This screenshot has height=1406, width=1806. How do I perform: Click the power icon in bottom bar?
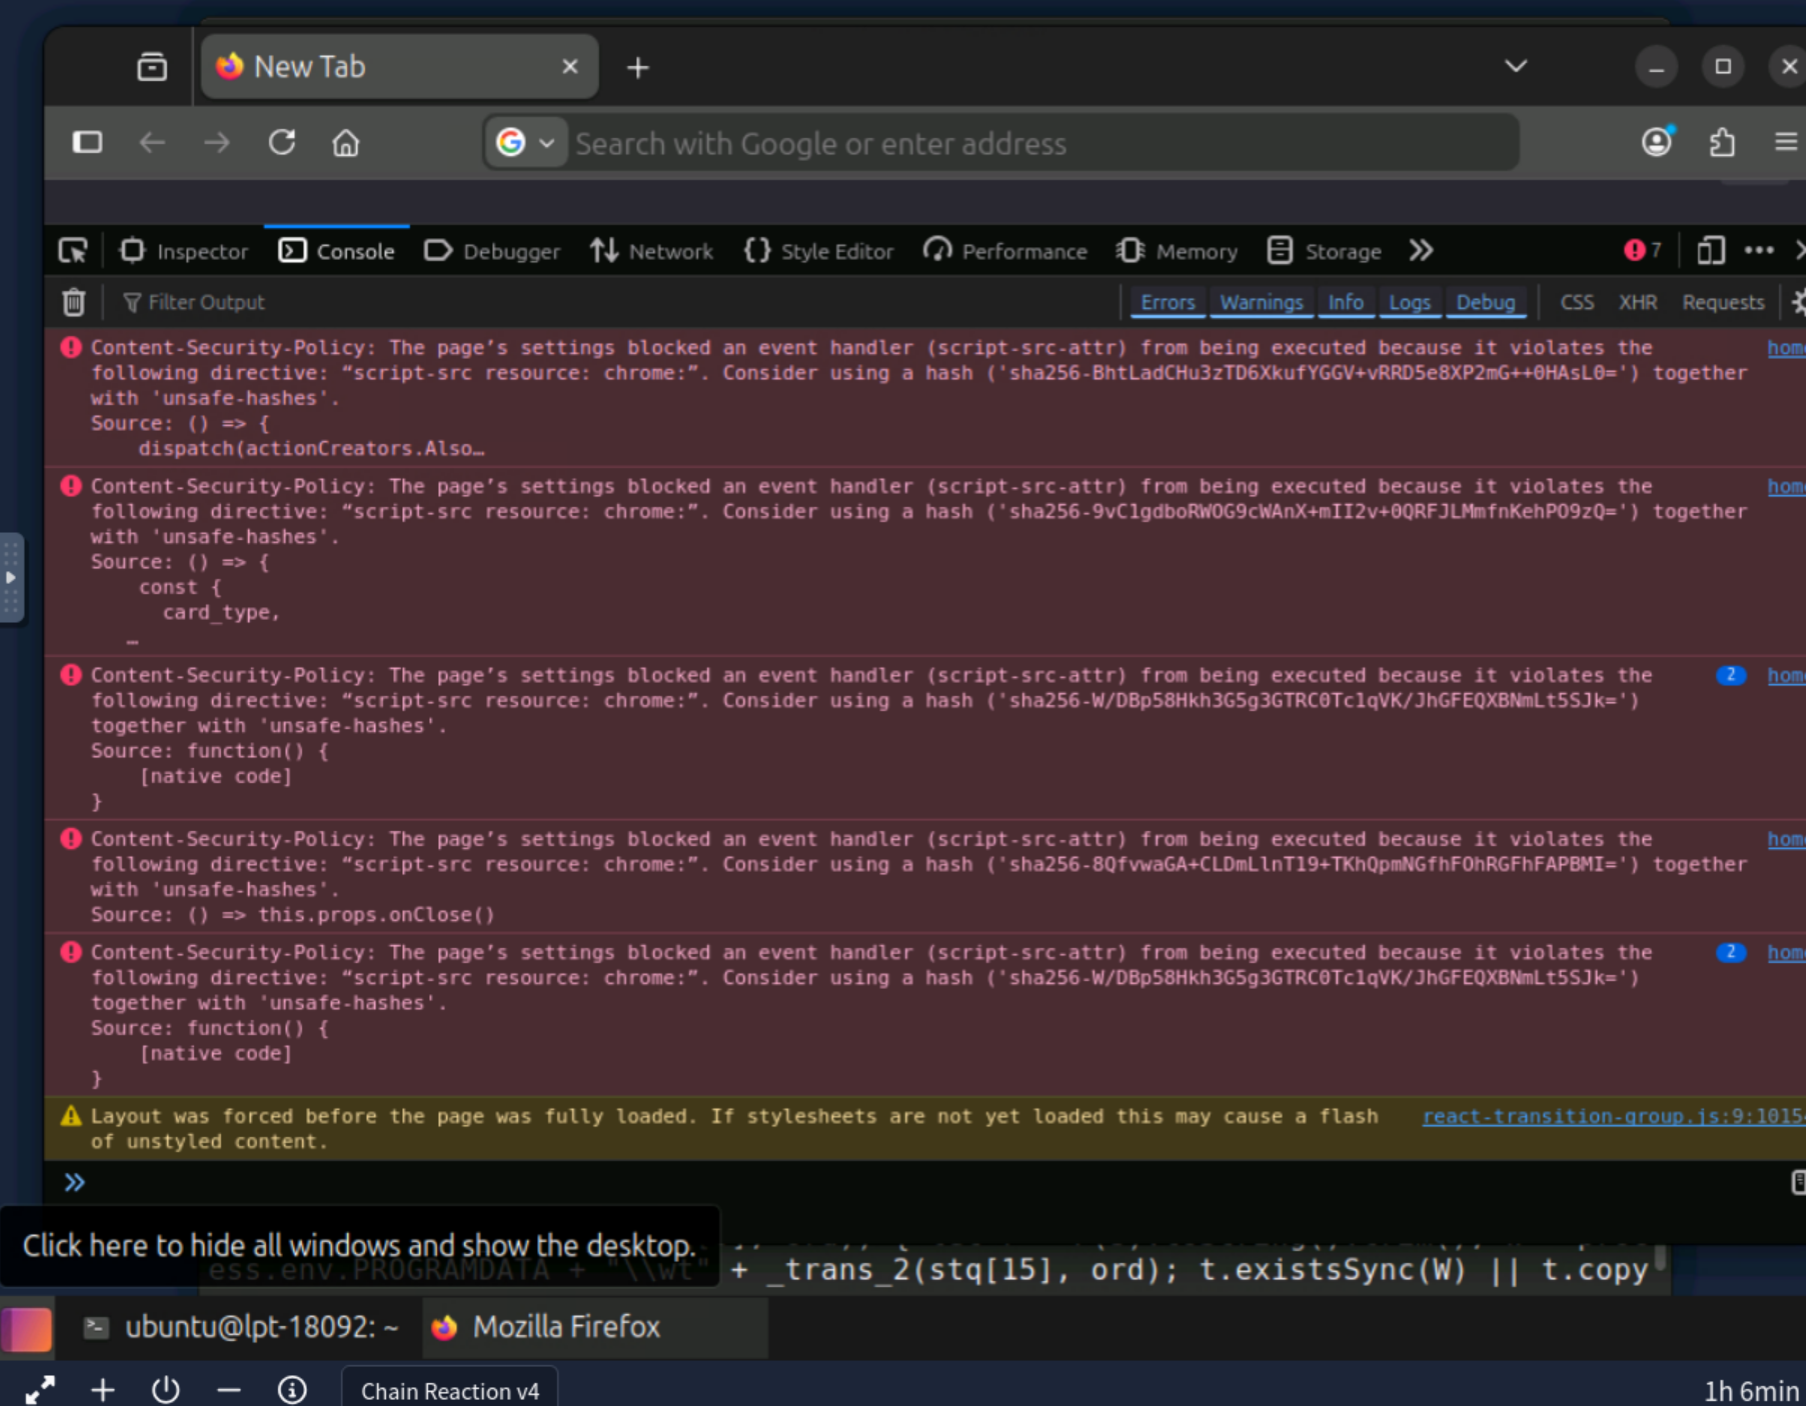pyautogui.click(x=166, y=1389)
